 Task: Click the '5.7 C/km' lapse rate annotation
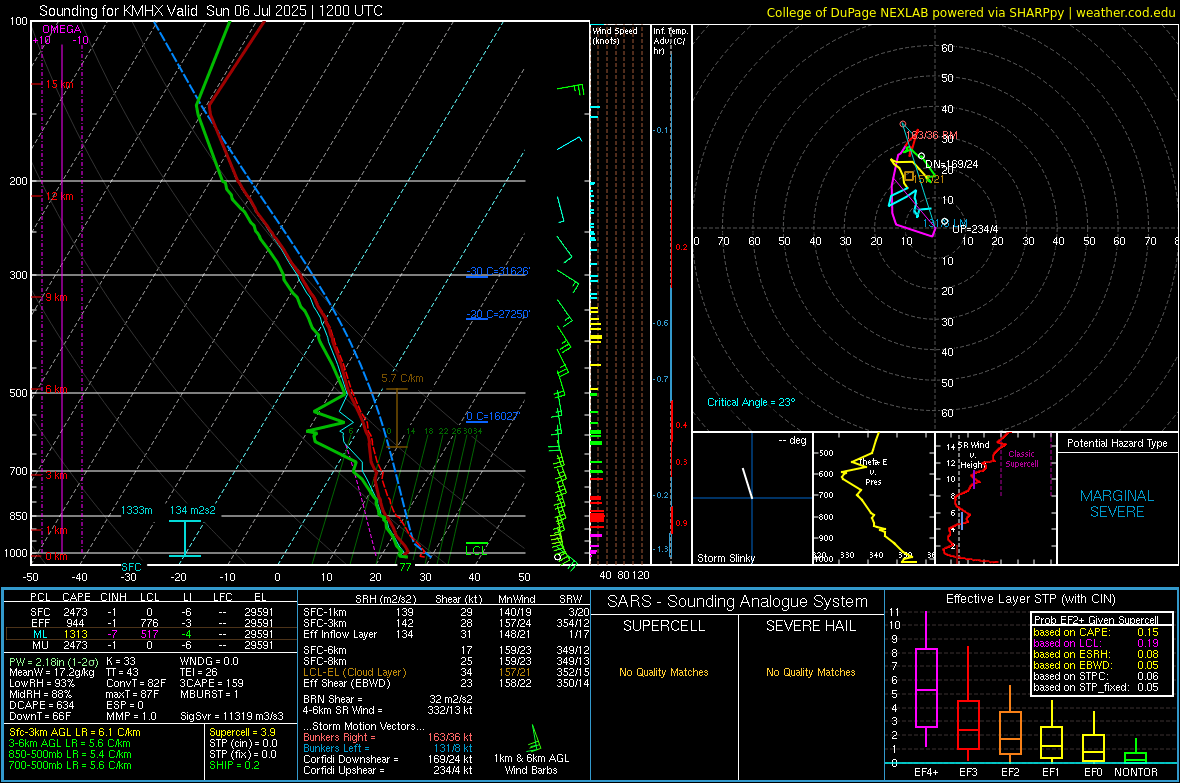402,378
